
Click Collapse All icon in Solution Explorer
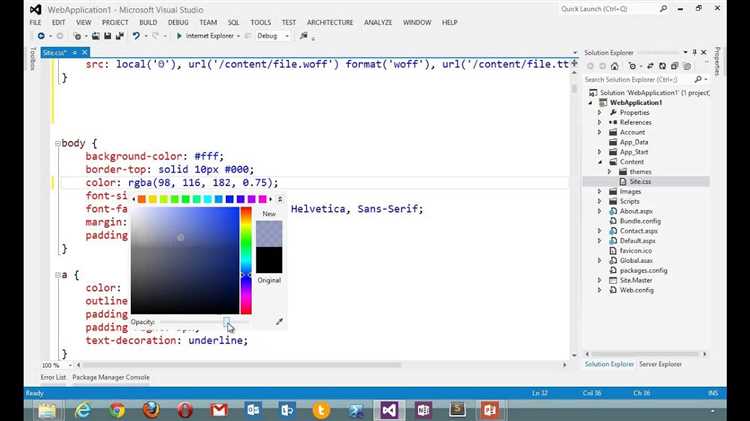tap(674, 66)
